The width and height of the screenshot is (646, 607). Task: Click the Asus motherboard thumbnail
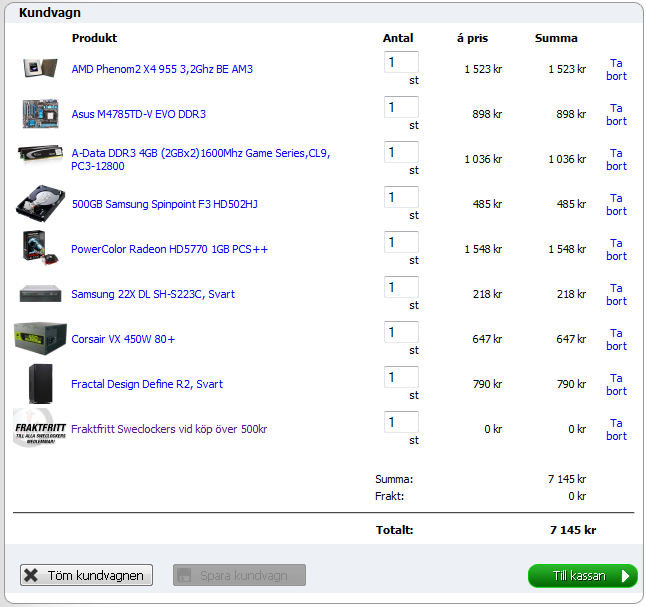tap(40, 113)
